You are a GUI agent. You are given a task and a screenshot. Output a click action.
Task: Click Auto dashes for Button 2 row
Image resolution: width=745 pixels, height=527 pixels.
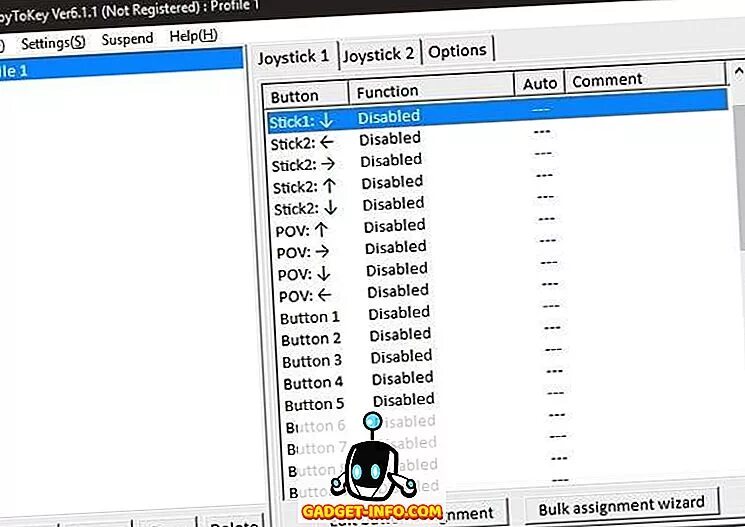(552, 327)
